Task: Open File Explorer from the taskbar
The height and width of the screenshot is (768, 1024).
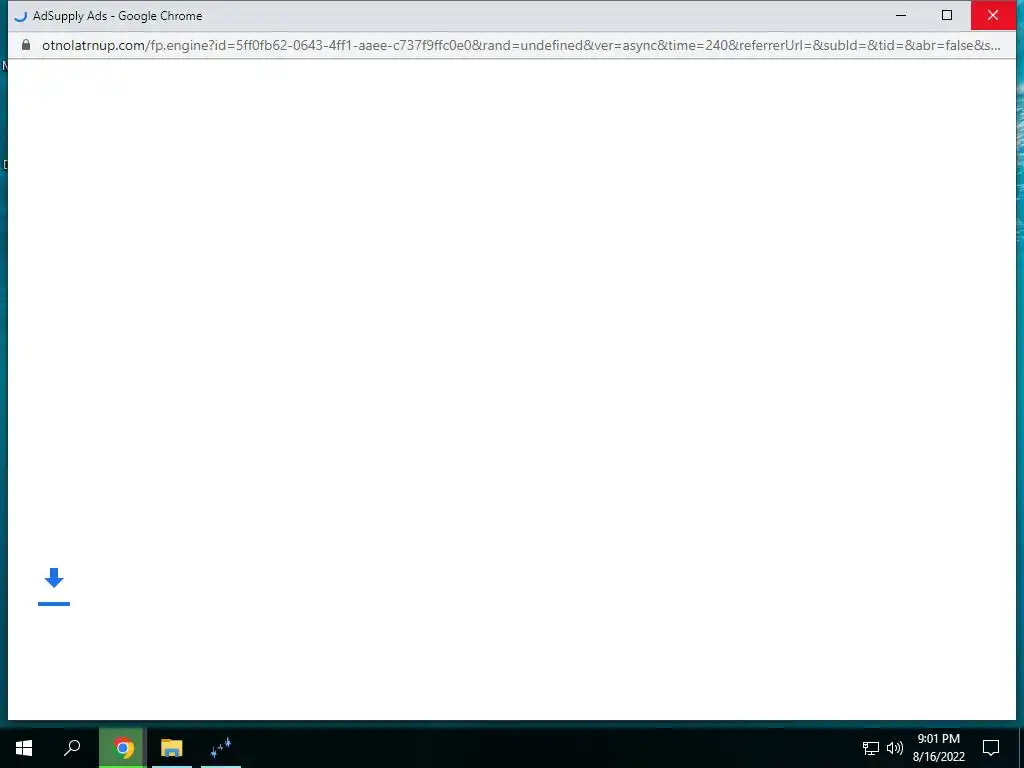Action: pos(172,748)
